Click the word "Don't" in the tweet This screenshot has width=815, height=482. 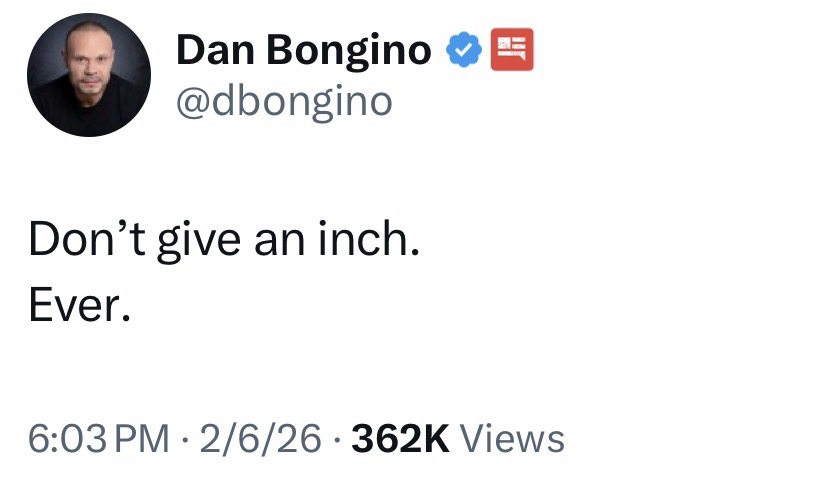pyautogui.click(x=87, y=241)
